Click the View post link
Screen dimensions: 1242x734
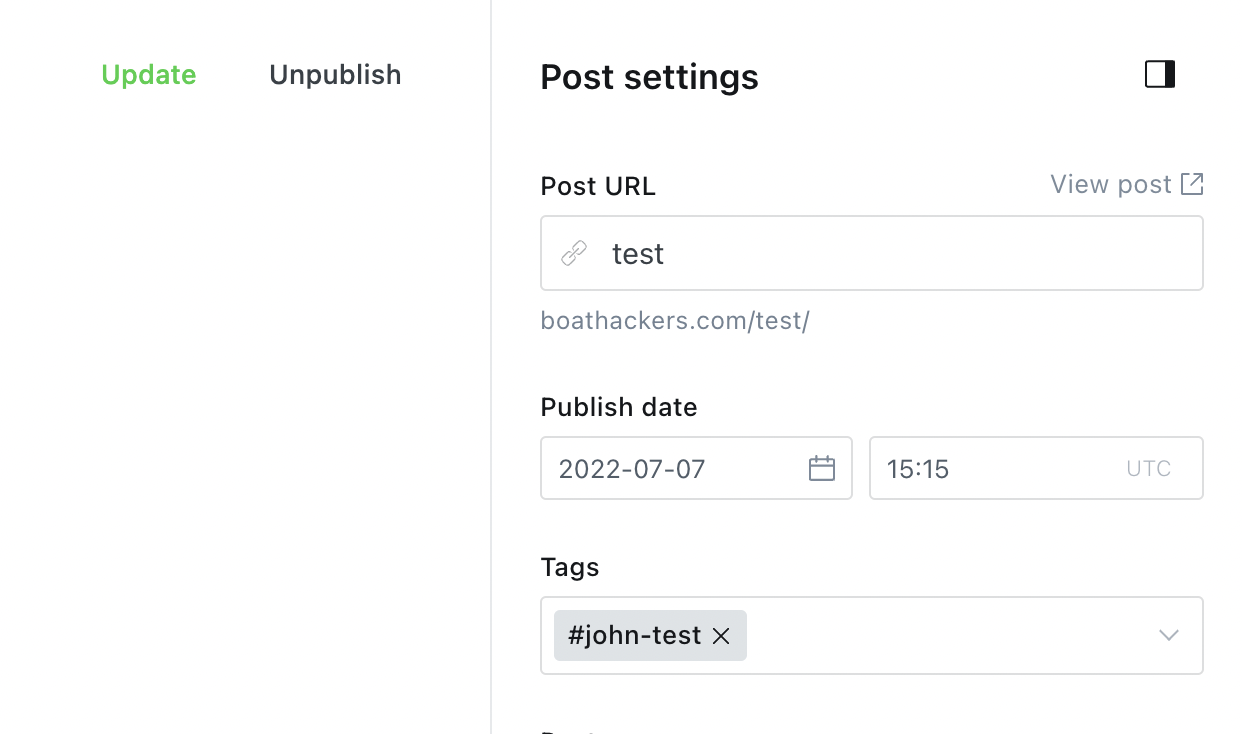[x=1110, y=183]
